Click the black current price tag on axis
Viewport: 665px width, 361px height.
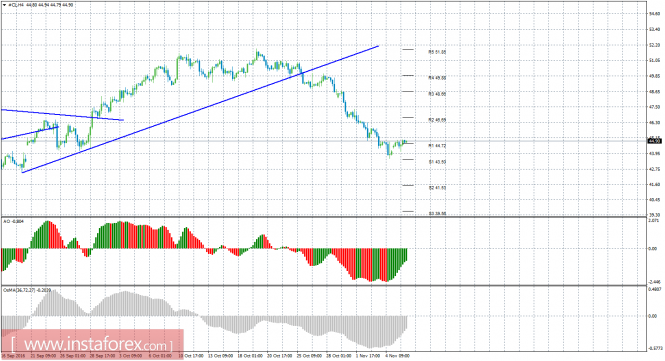(x=655, y=141)
